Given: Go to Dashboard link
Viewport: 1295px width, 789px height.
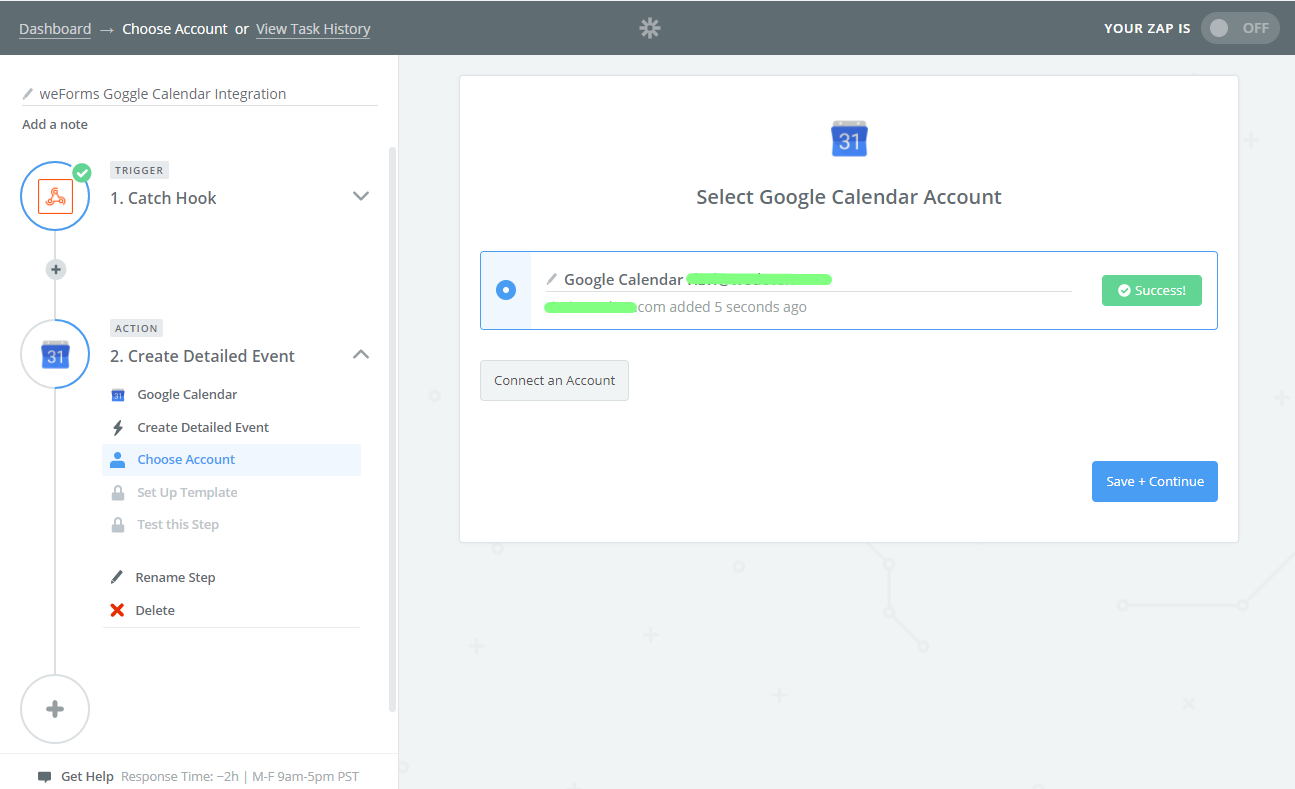Looking at the screenshot, I should (x=55, y=29).
